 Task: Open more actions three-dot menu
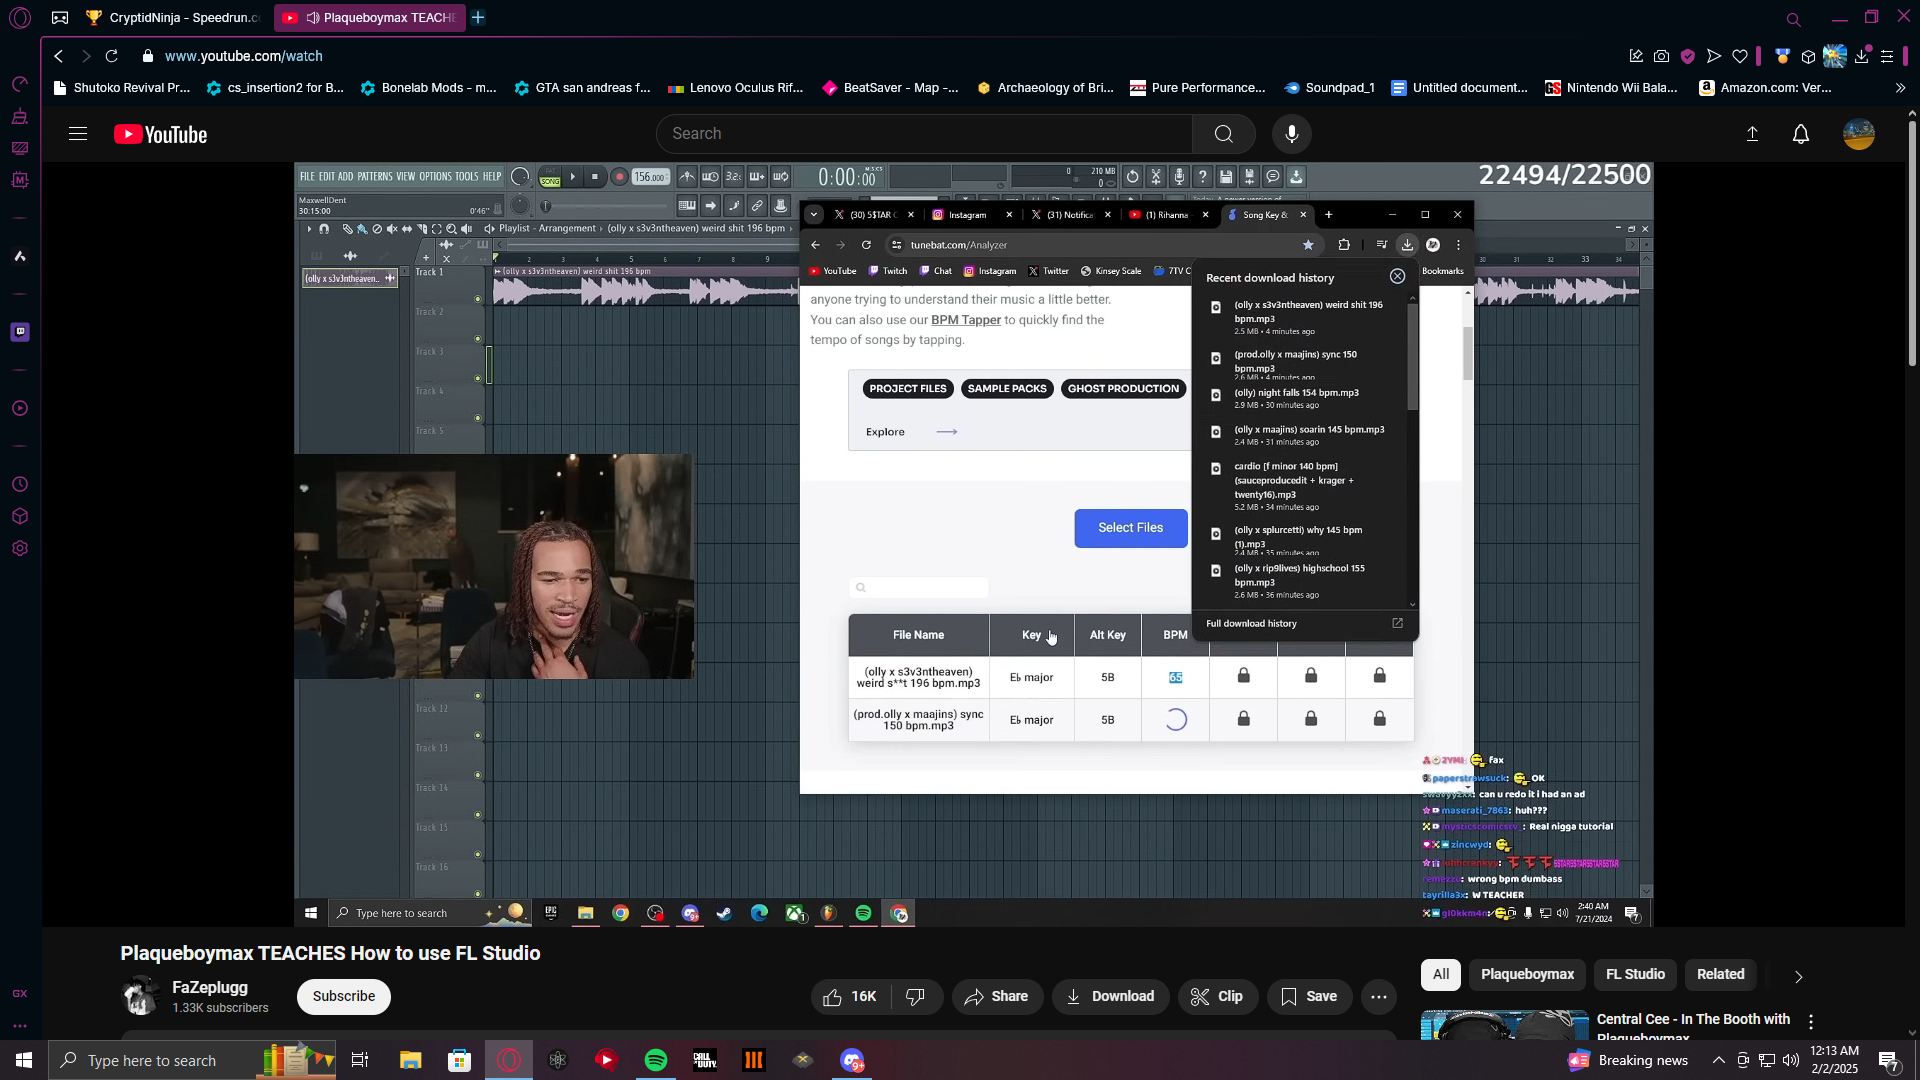coord(1378,997)
